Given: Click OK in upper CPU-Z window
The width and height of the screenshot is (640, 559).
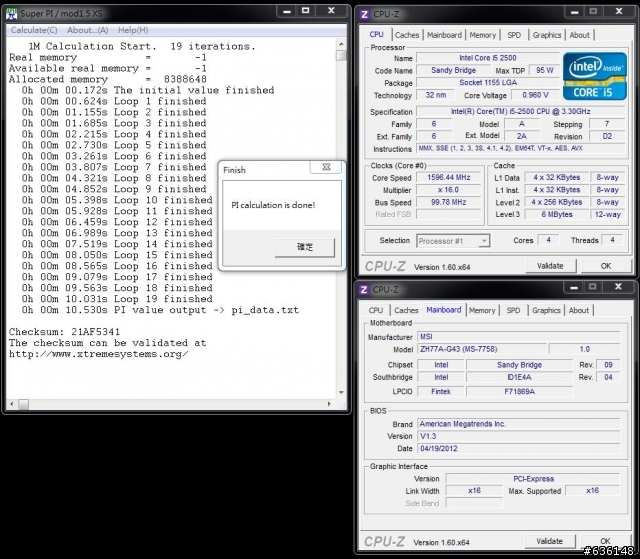Looking at the screenshot, I should [606, 266].
